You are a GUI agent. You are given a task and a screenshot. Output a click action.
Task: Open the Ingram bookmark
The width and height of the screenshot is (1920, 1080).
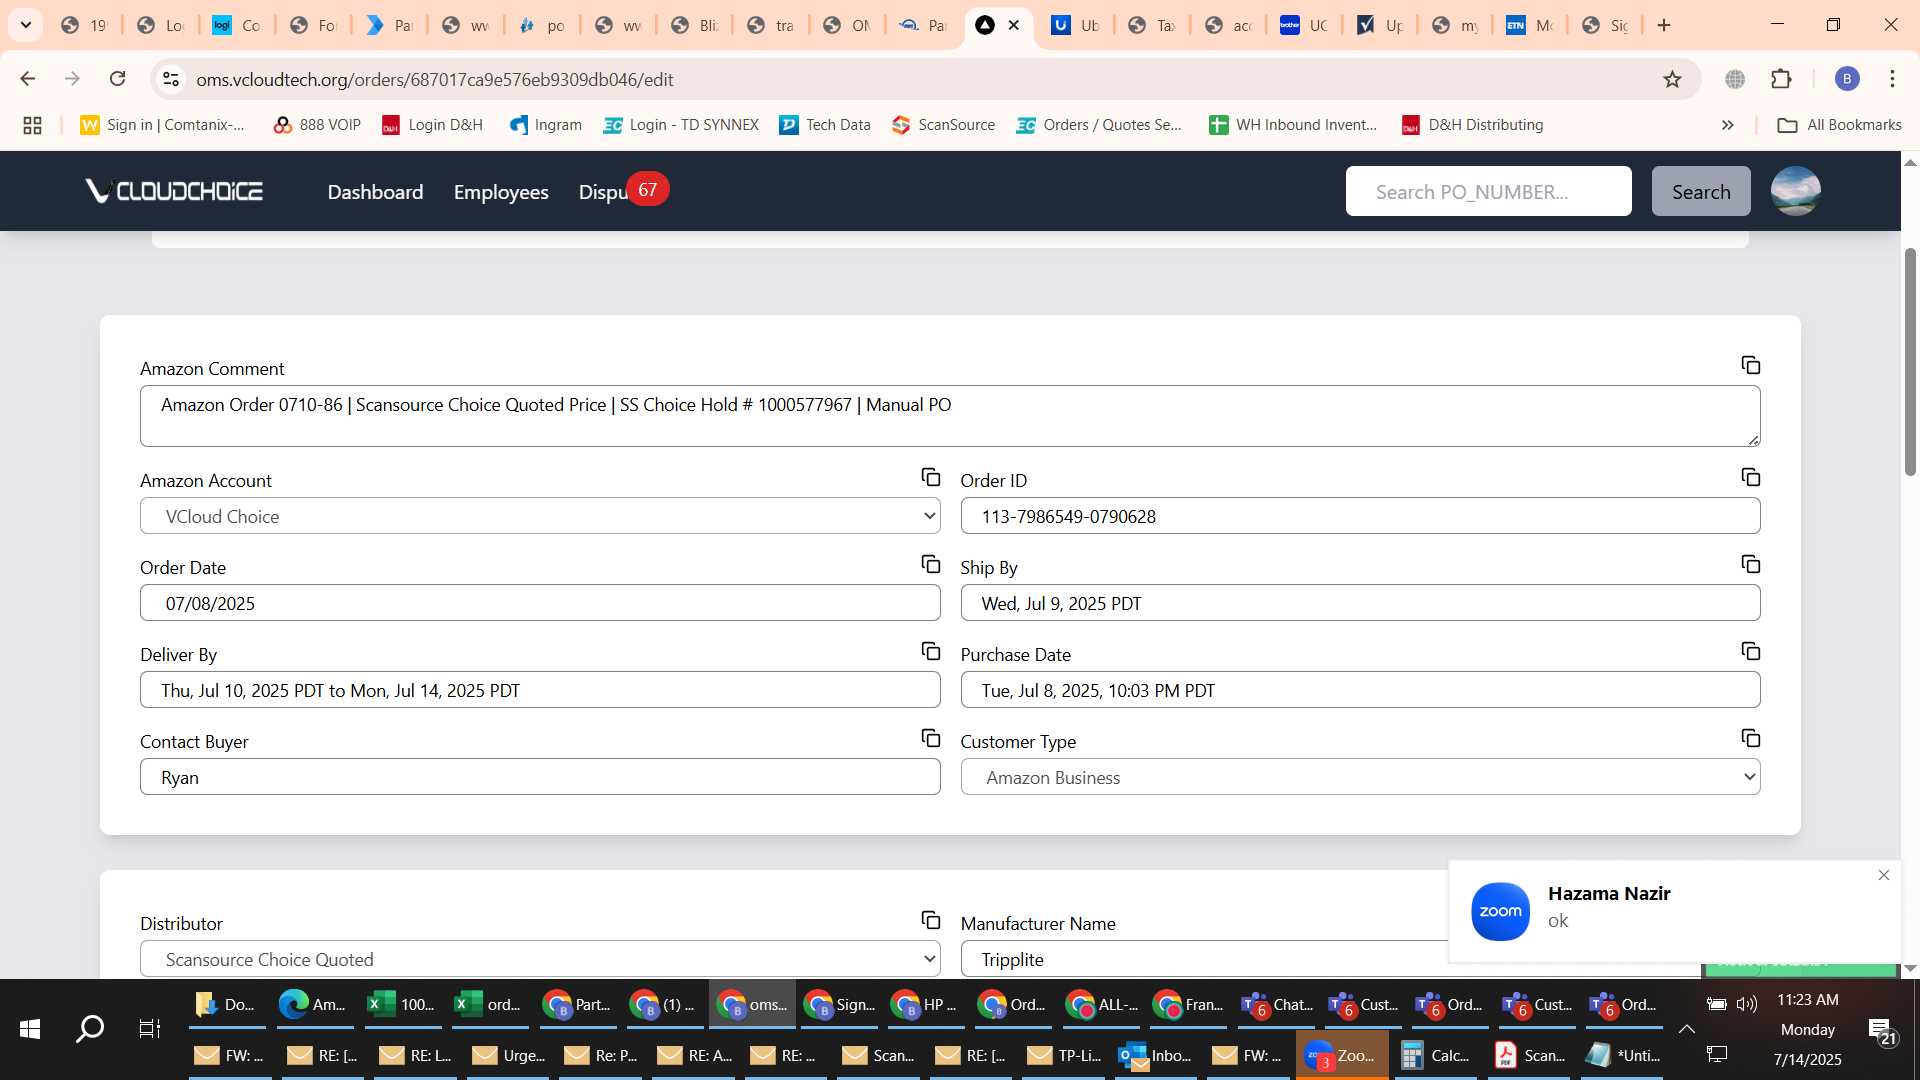tap(546, 125)
